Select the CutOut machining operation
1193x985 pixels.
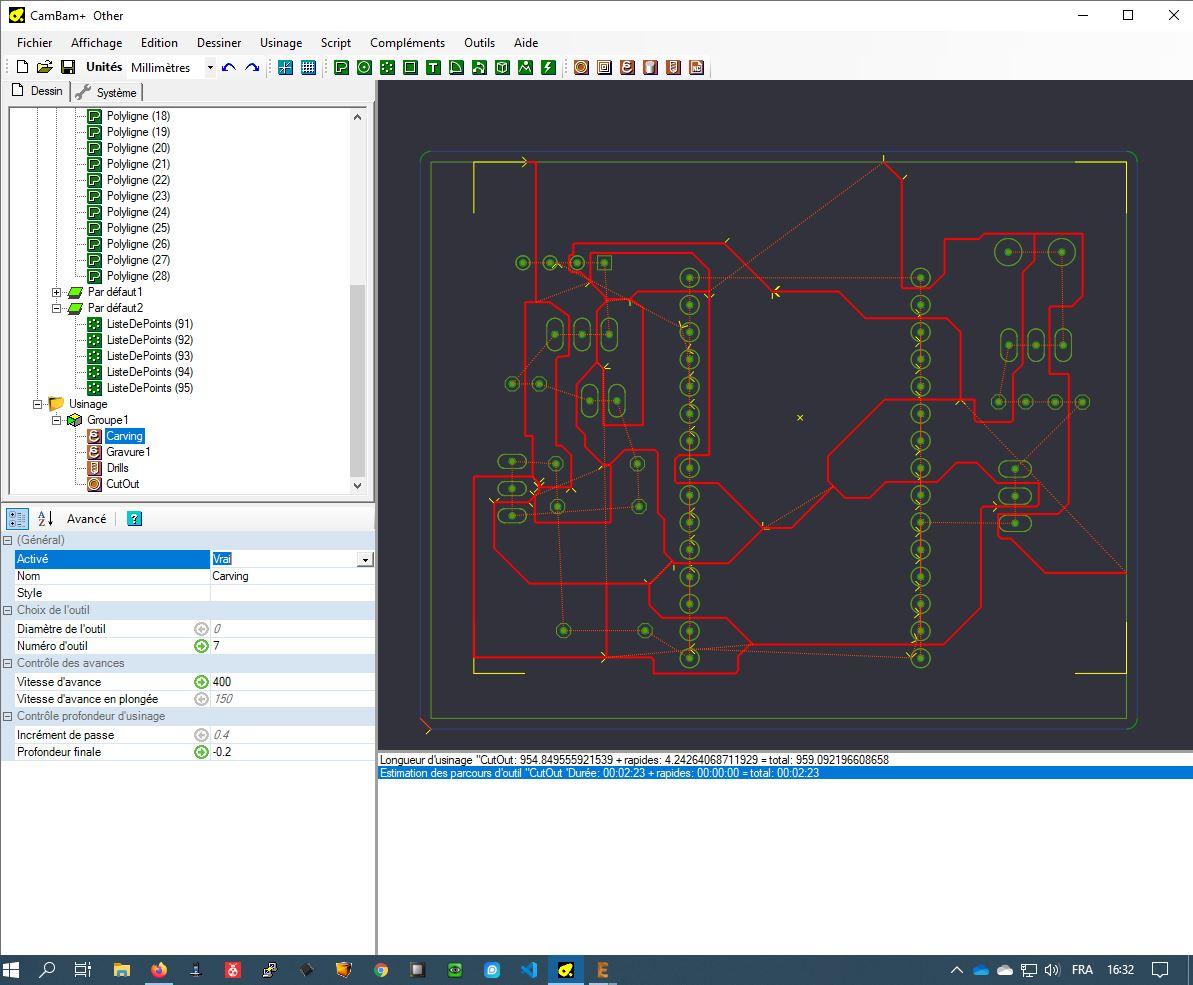pyautogui.click(x=122, y=484)
